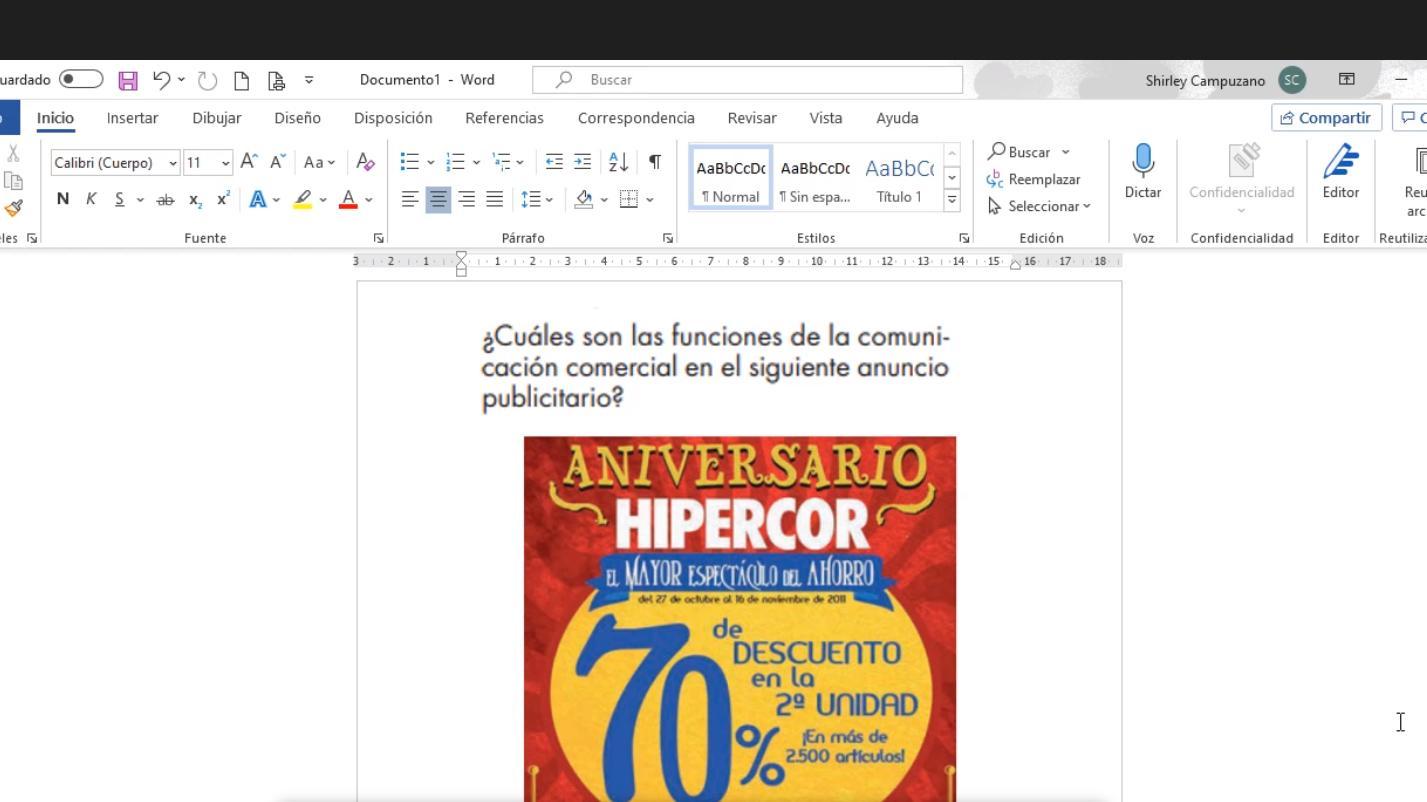Screen dimensions: 1427x802
Task: Click Reemplazar in the Edición group
Action: tap(1033, 179)
